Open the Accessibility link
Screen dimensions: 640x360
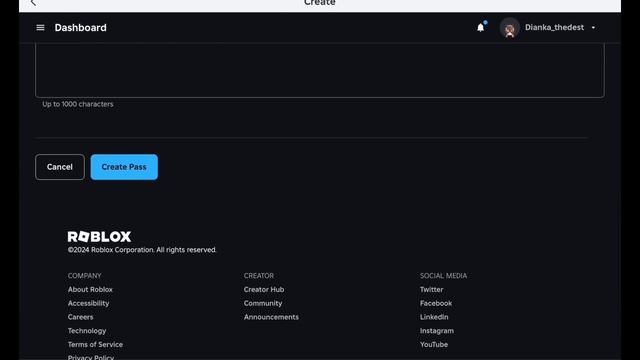89,303
